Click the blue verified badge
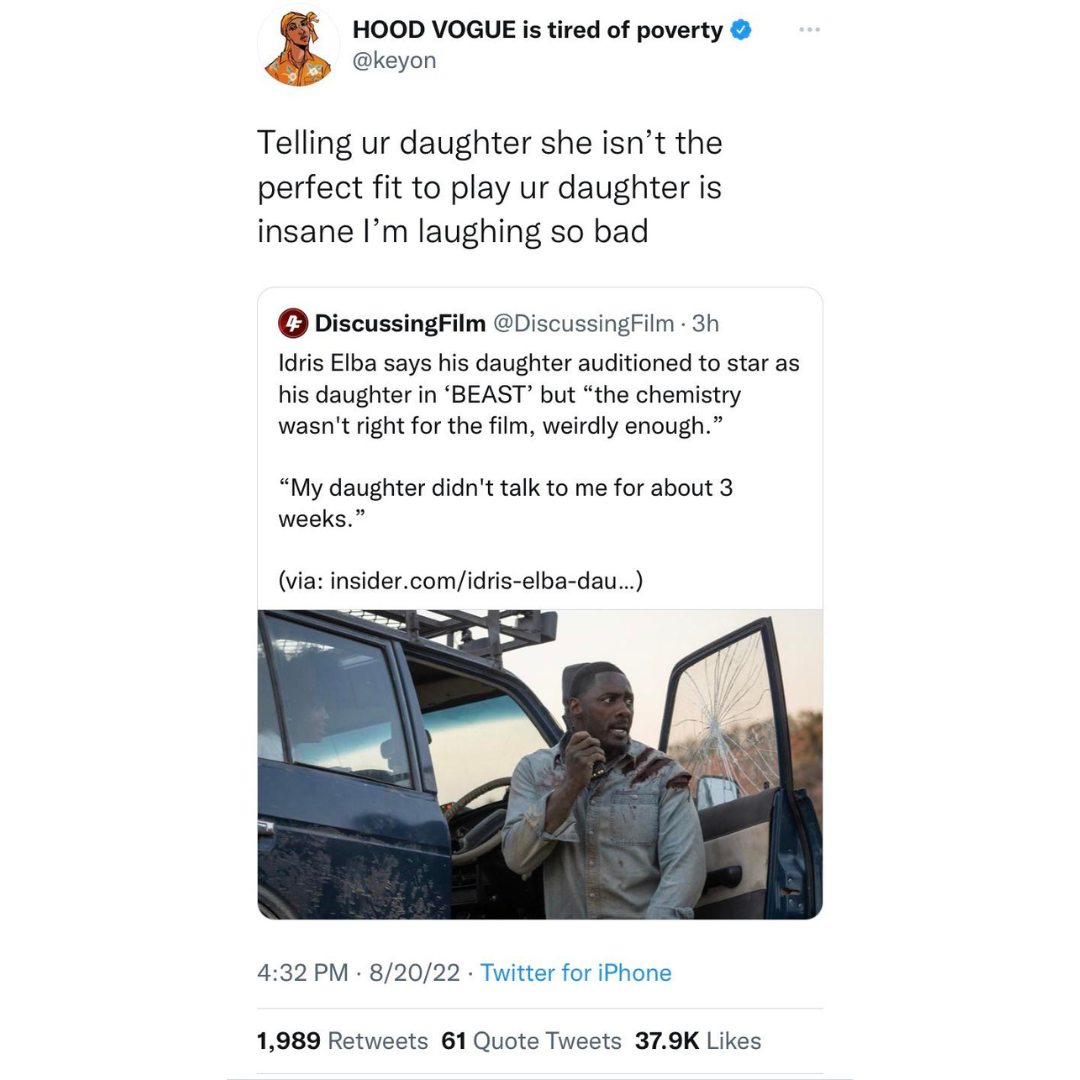 click(x=741, y=30)
